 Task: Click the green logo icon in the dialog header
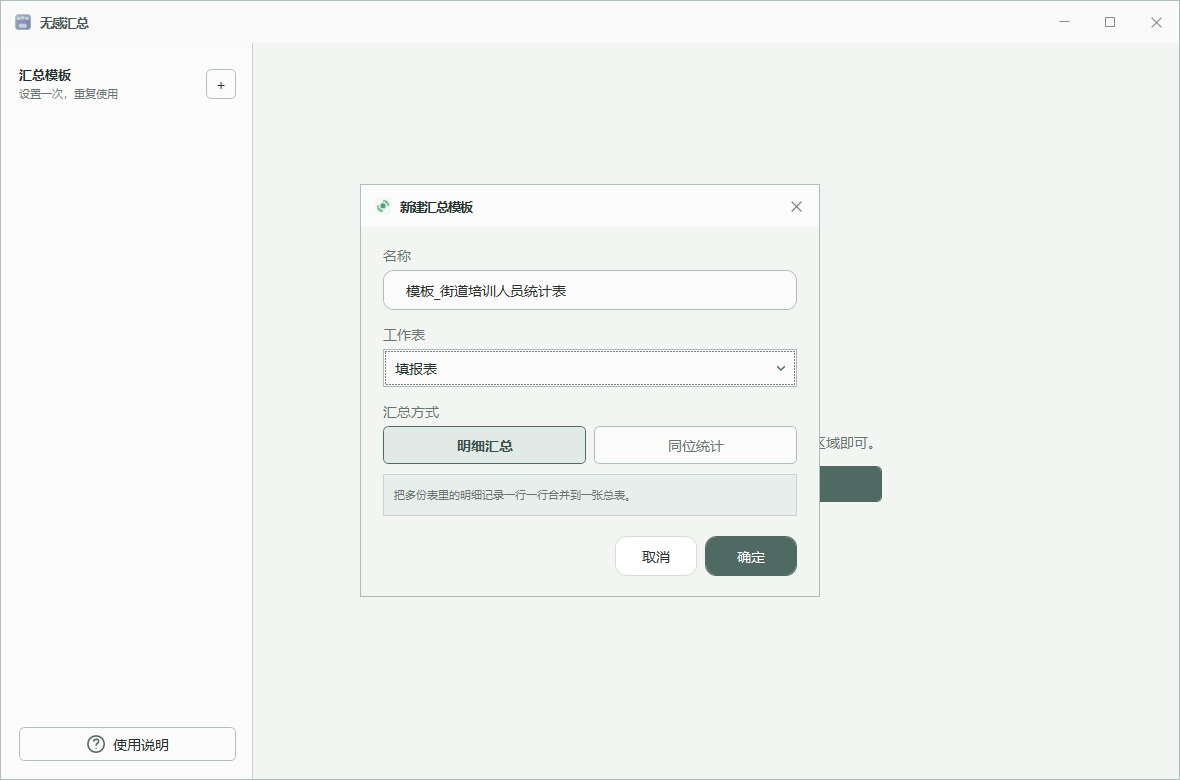(x=383, y=206)
